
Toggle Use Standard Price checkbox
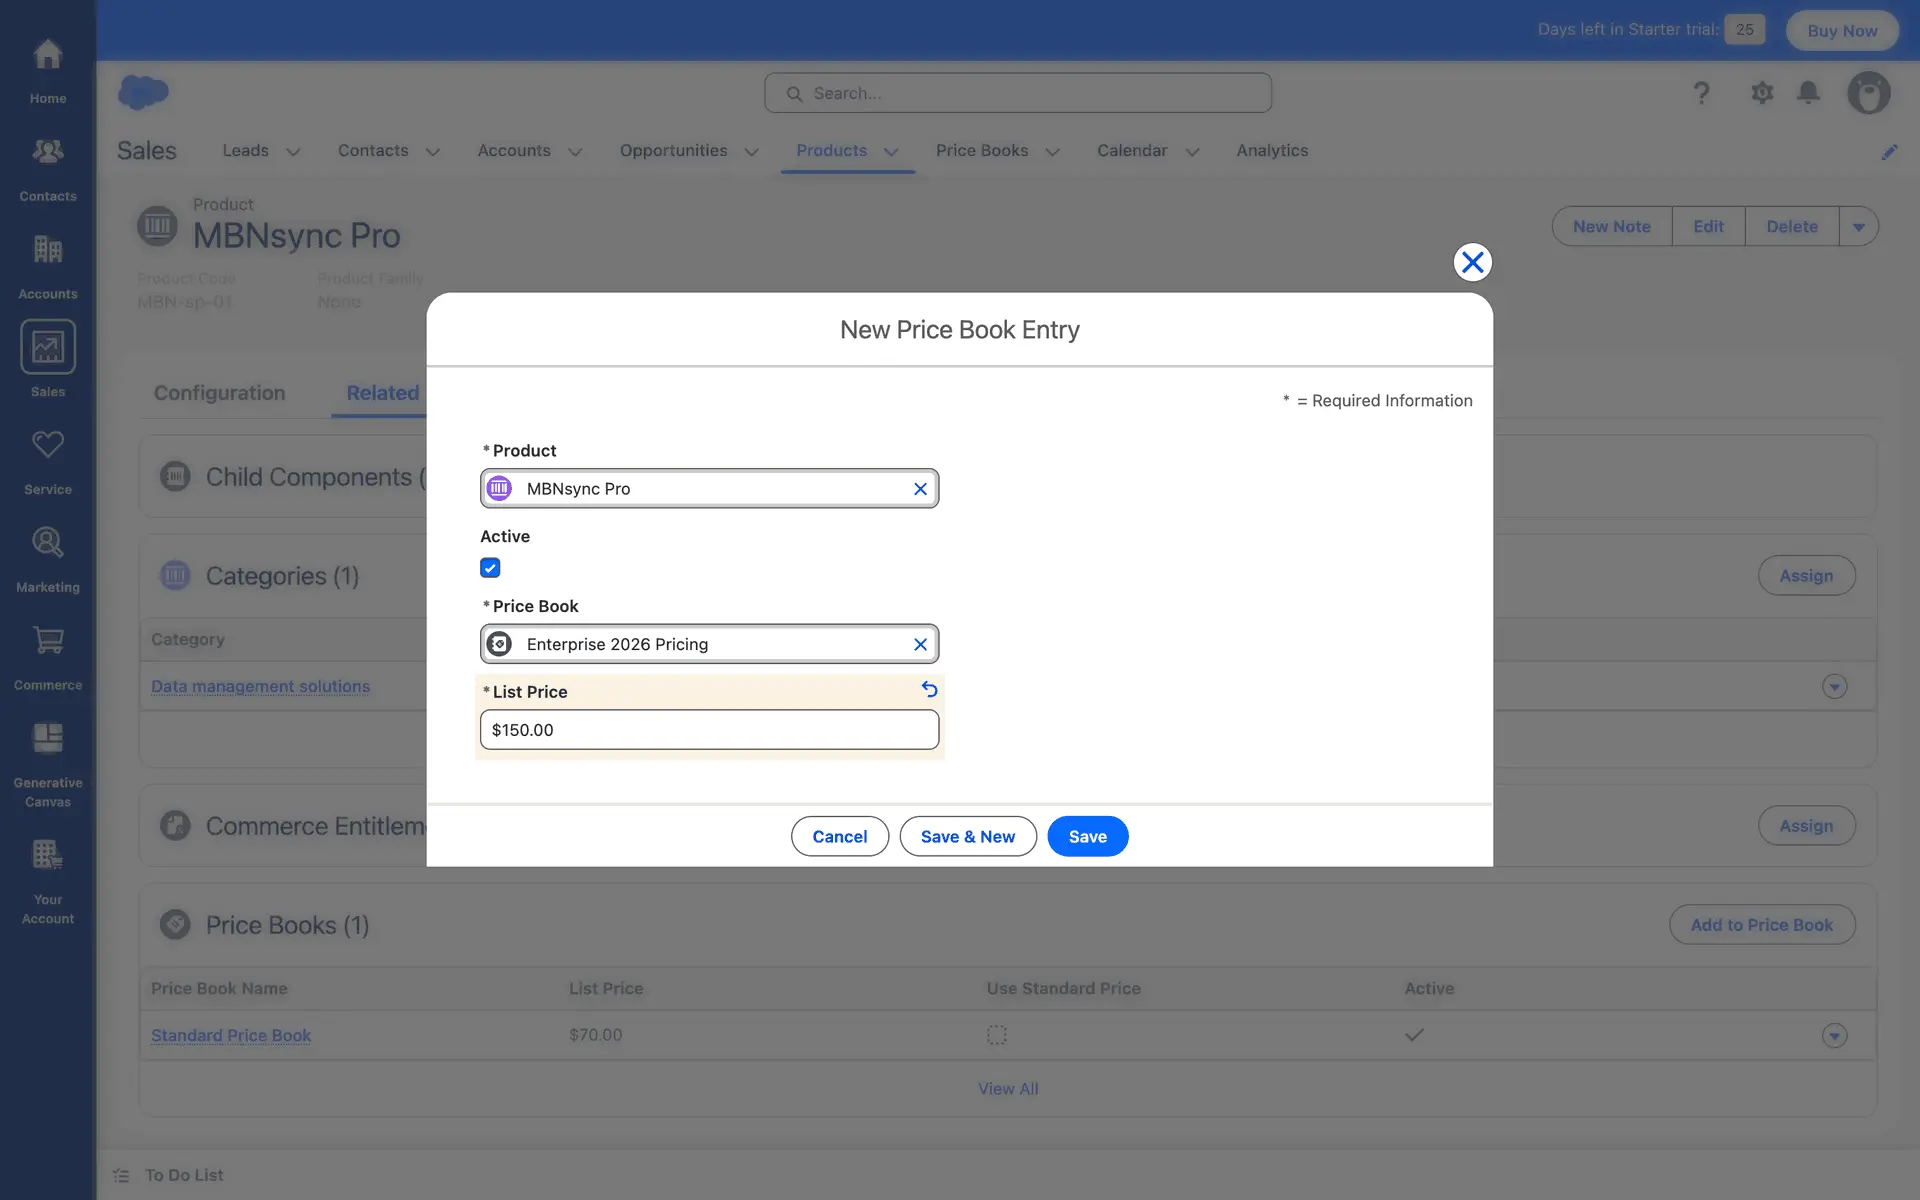point(996,1035)
